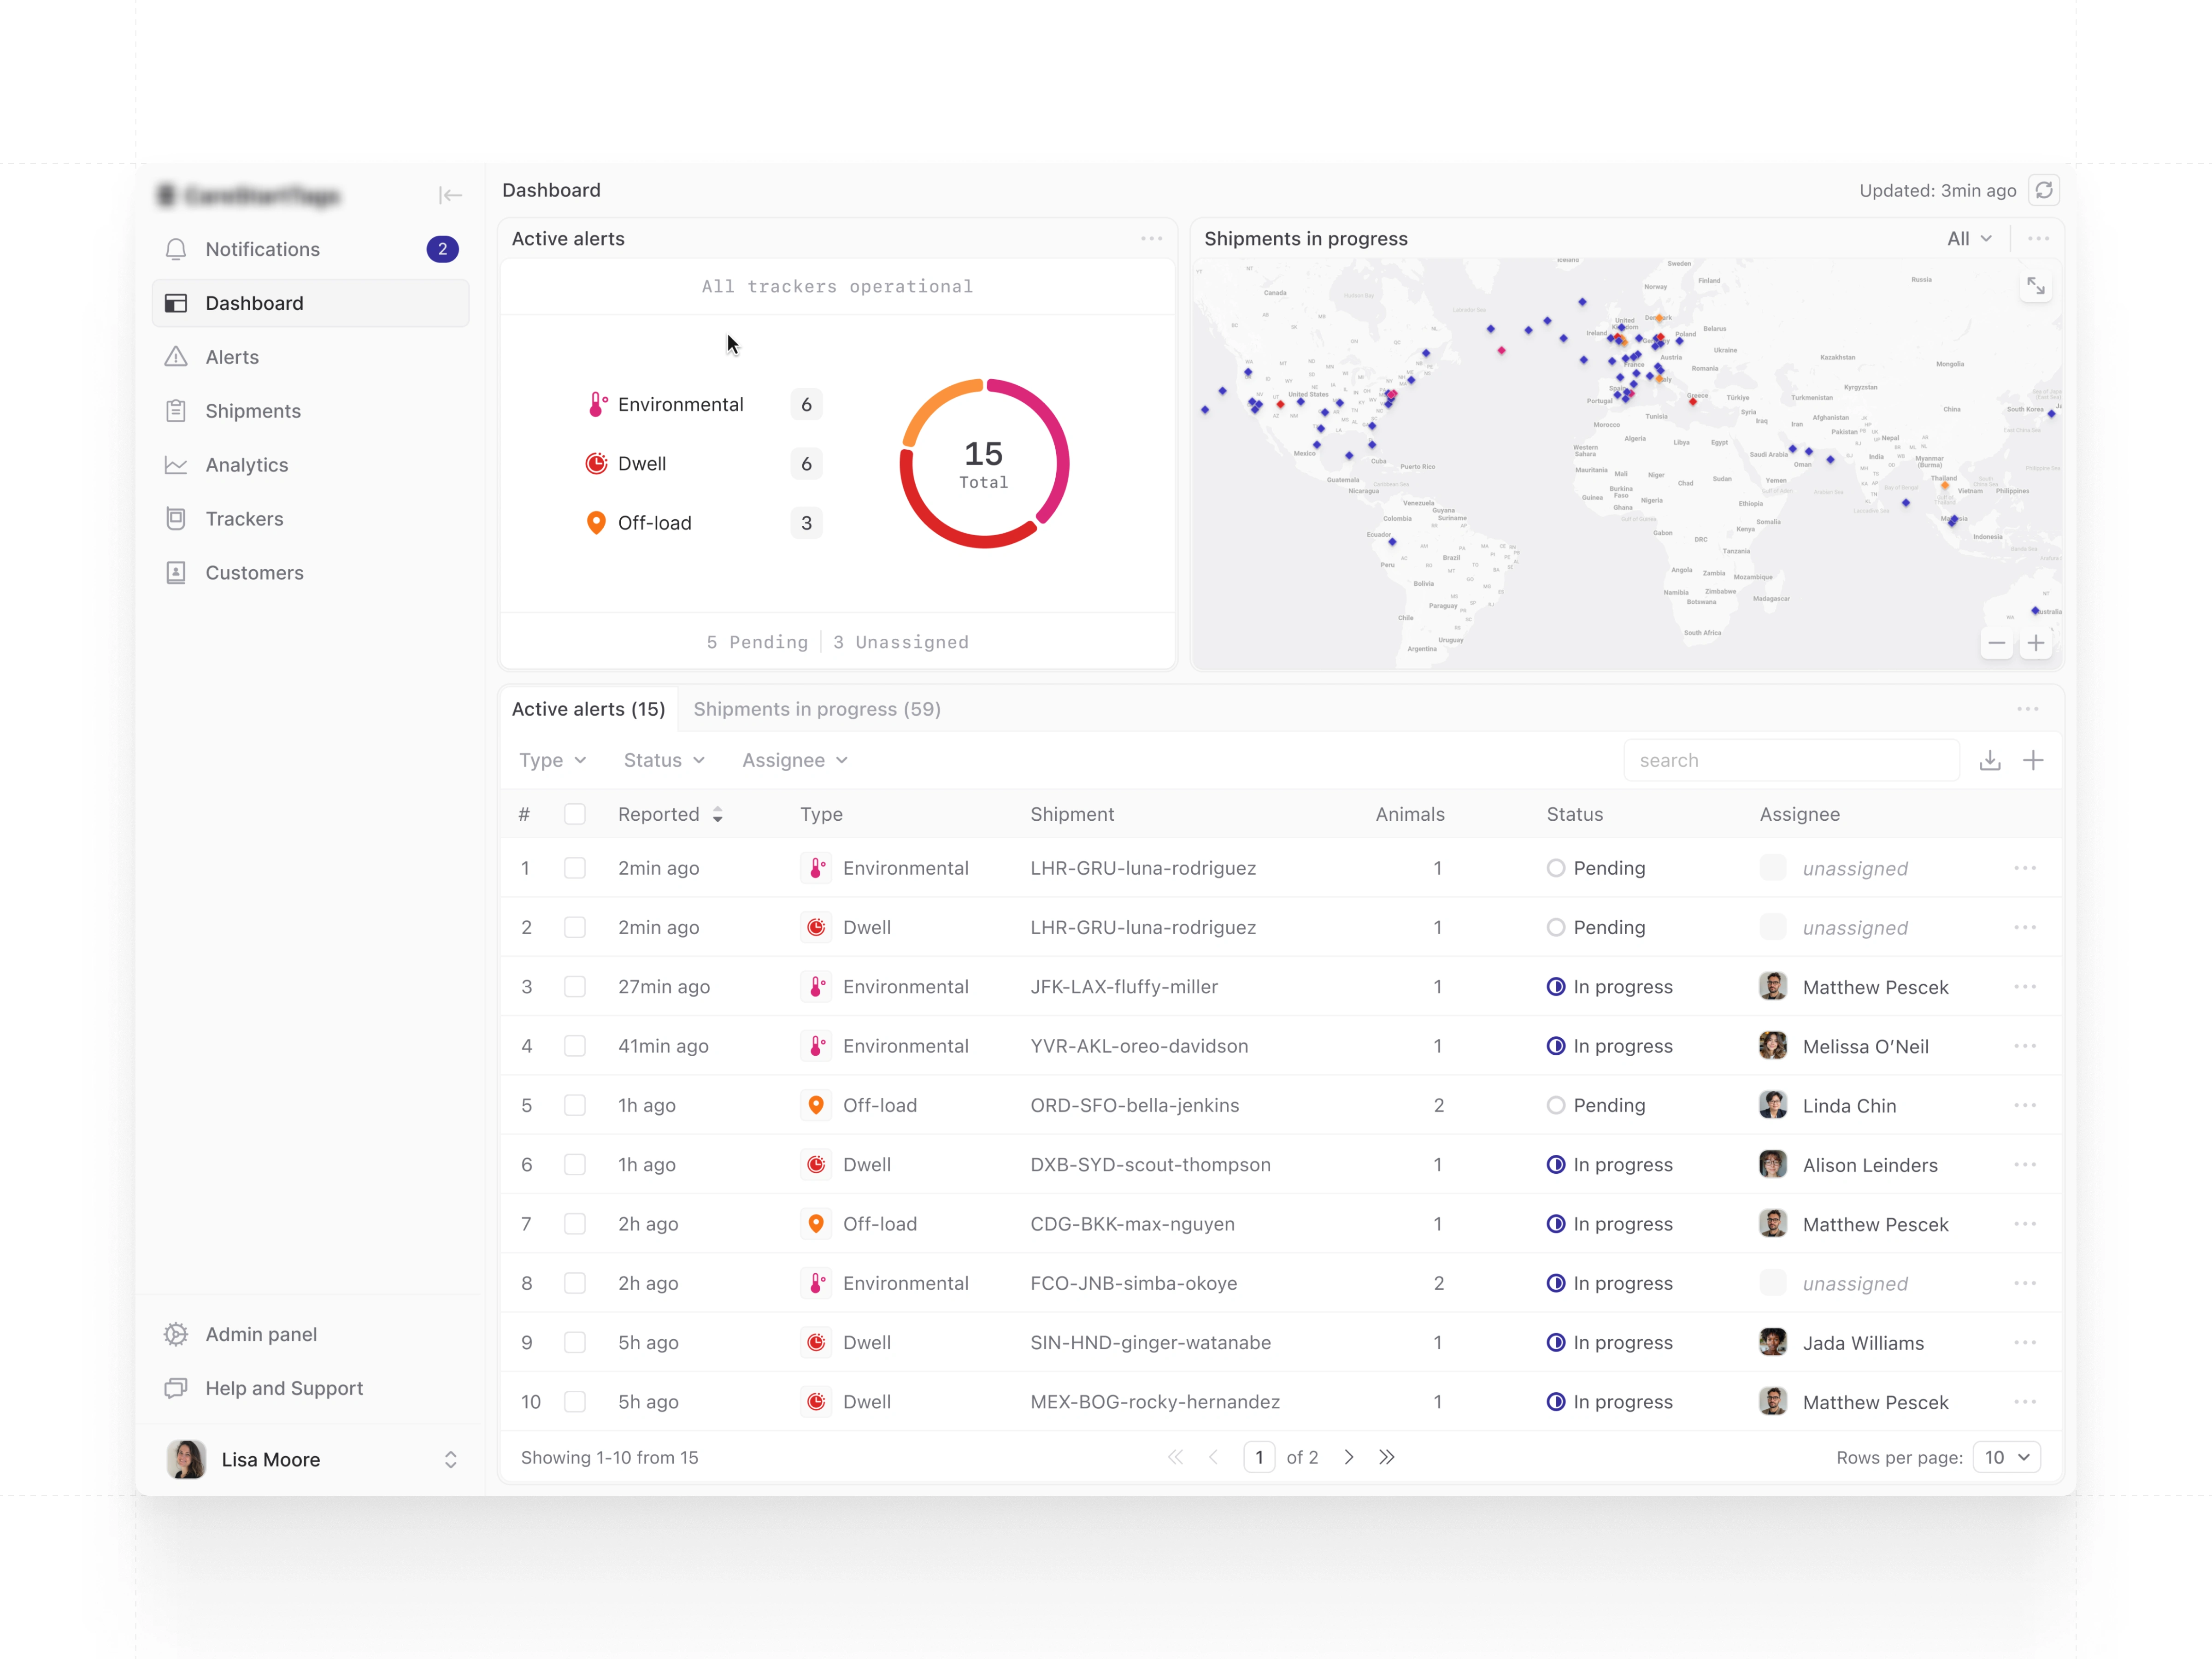
Task: Expand the shipments map to fullscreen
Action: [2035, 287]
